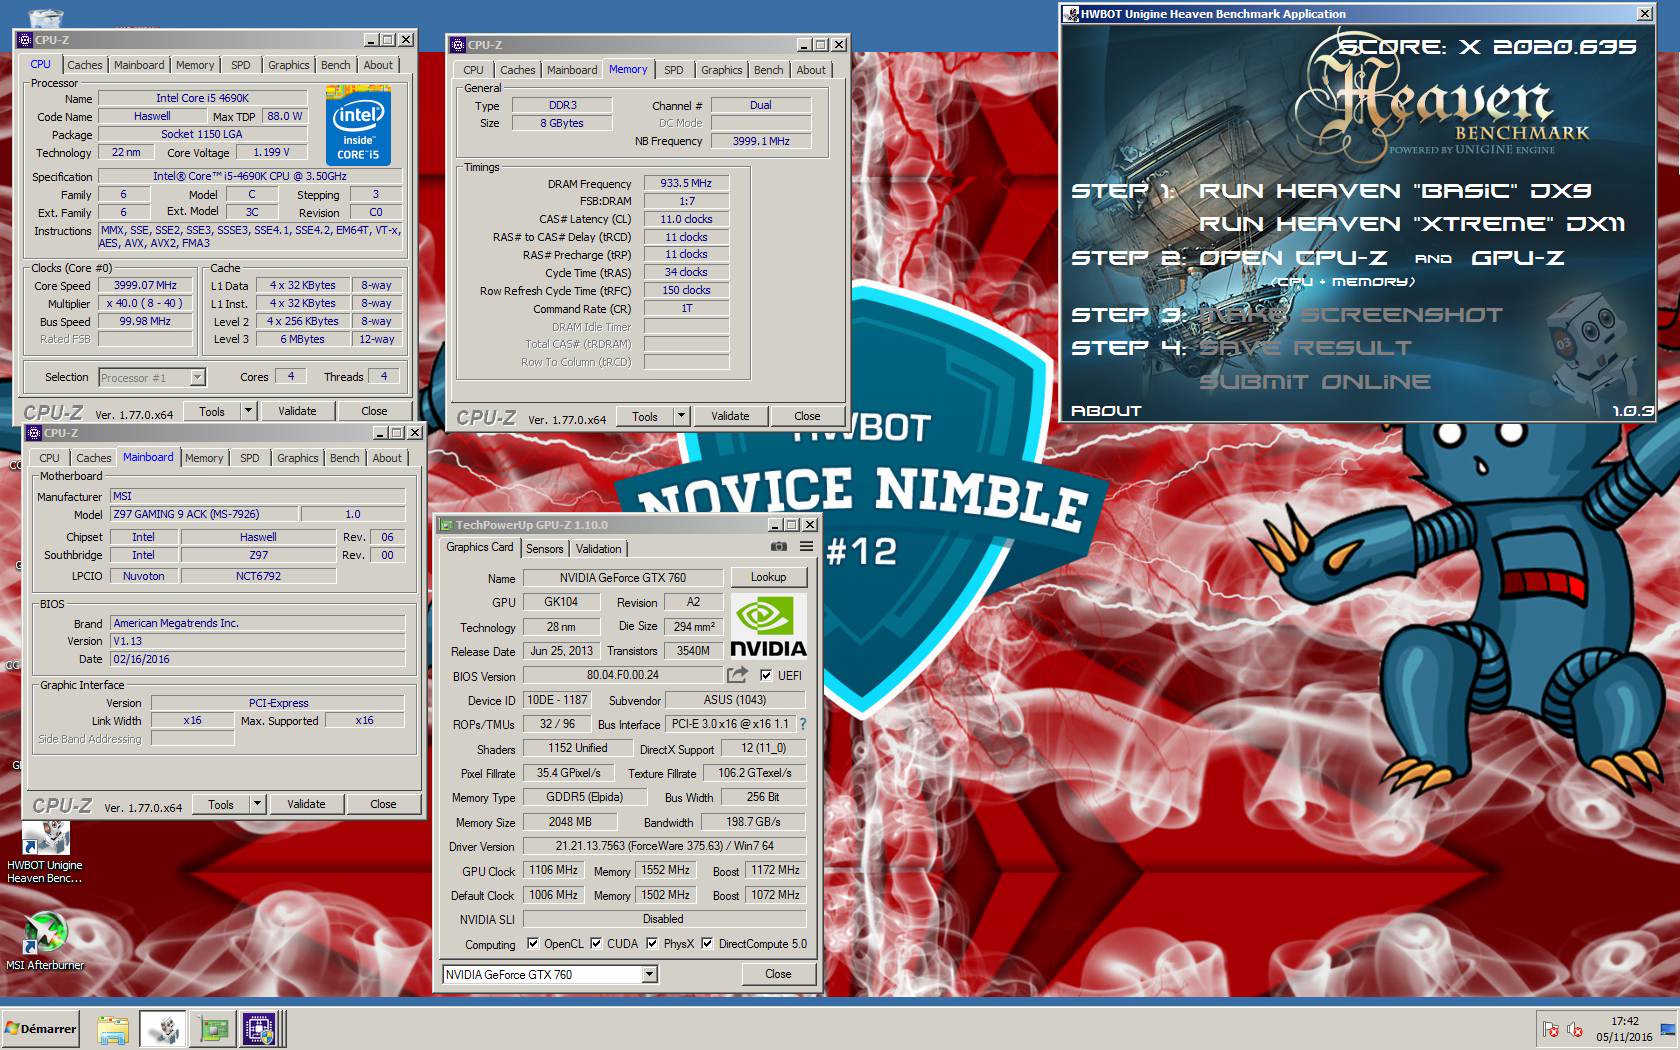1680x1050 pixels.
Task: Click the NB Frequency value 3999.1 MHz
Action: pyautogui.click(x=761, y=141)
